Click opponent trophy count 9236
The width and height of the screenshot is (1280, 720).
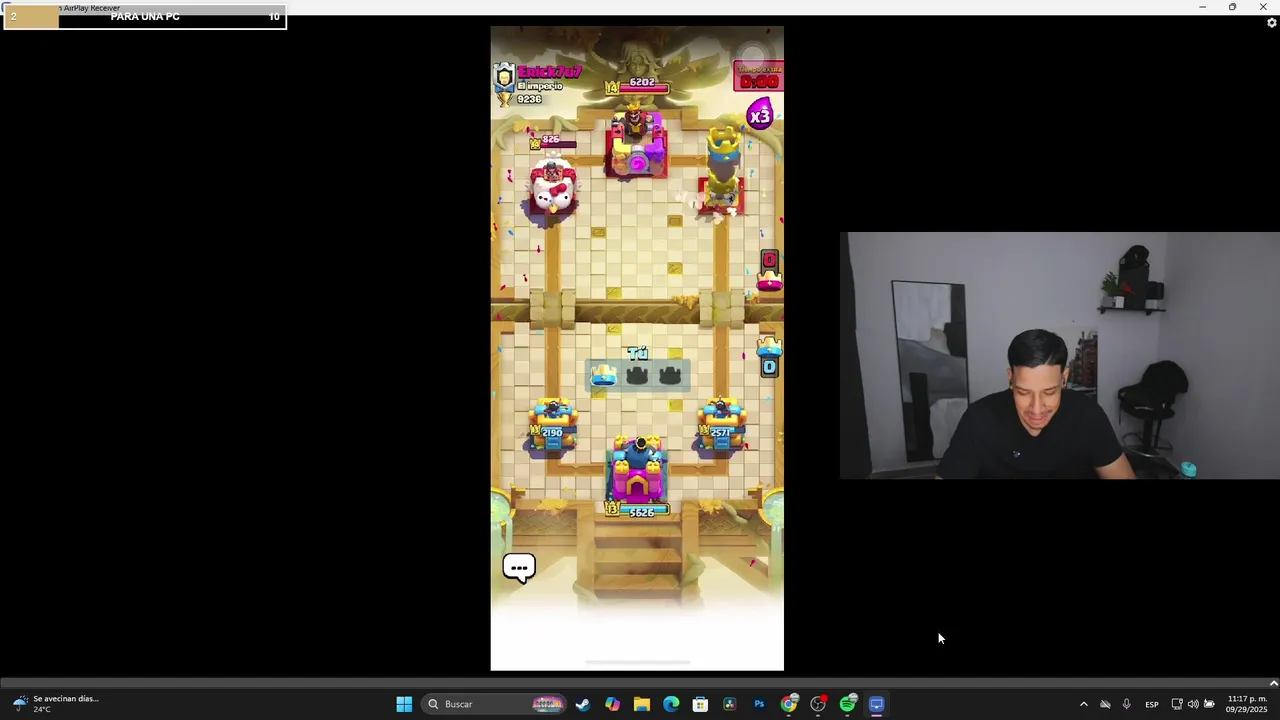pyautogui.click(x=529, y=99)
